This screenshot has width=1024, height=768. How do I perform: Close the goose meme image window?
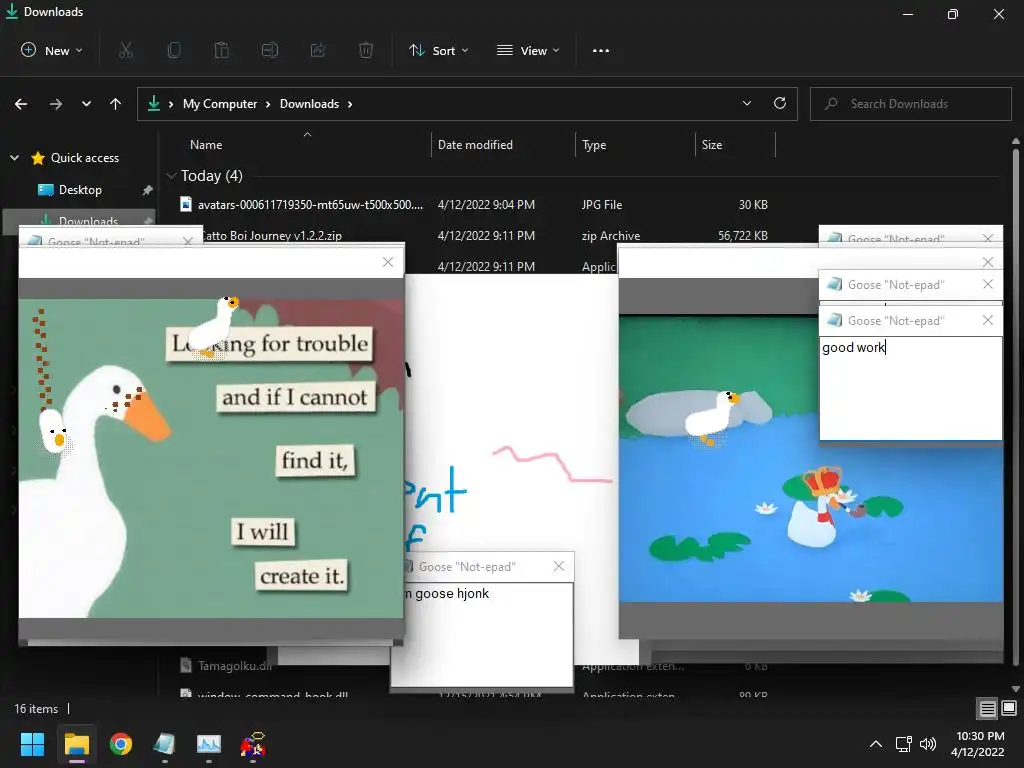point(387,262)
